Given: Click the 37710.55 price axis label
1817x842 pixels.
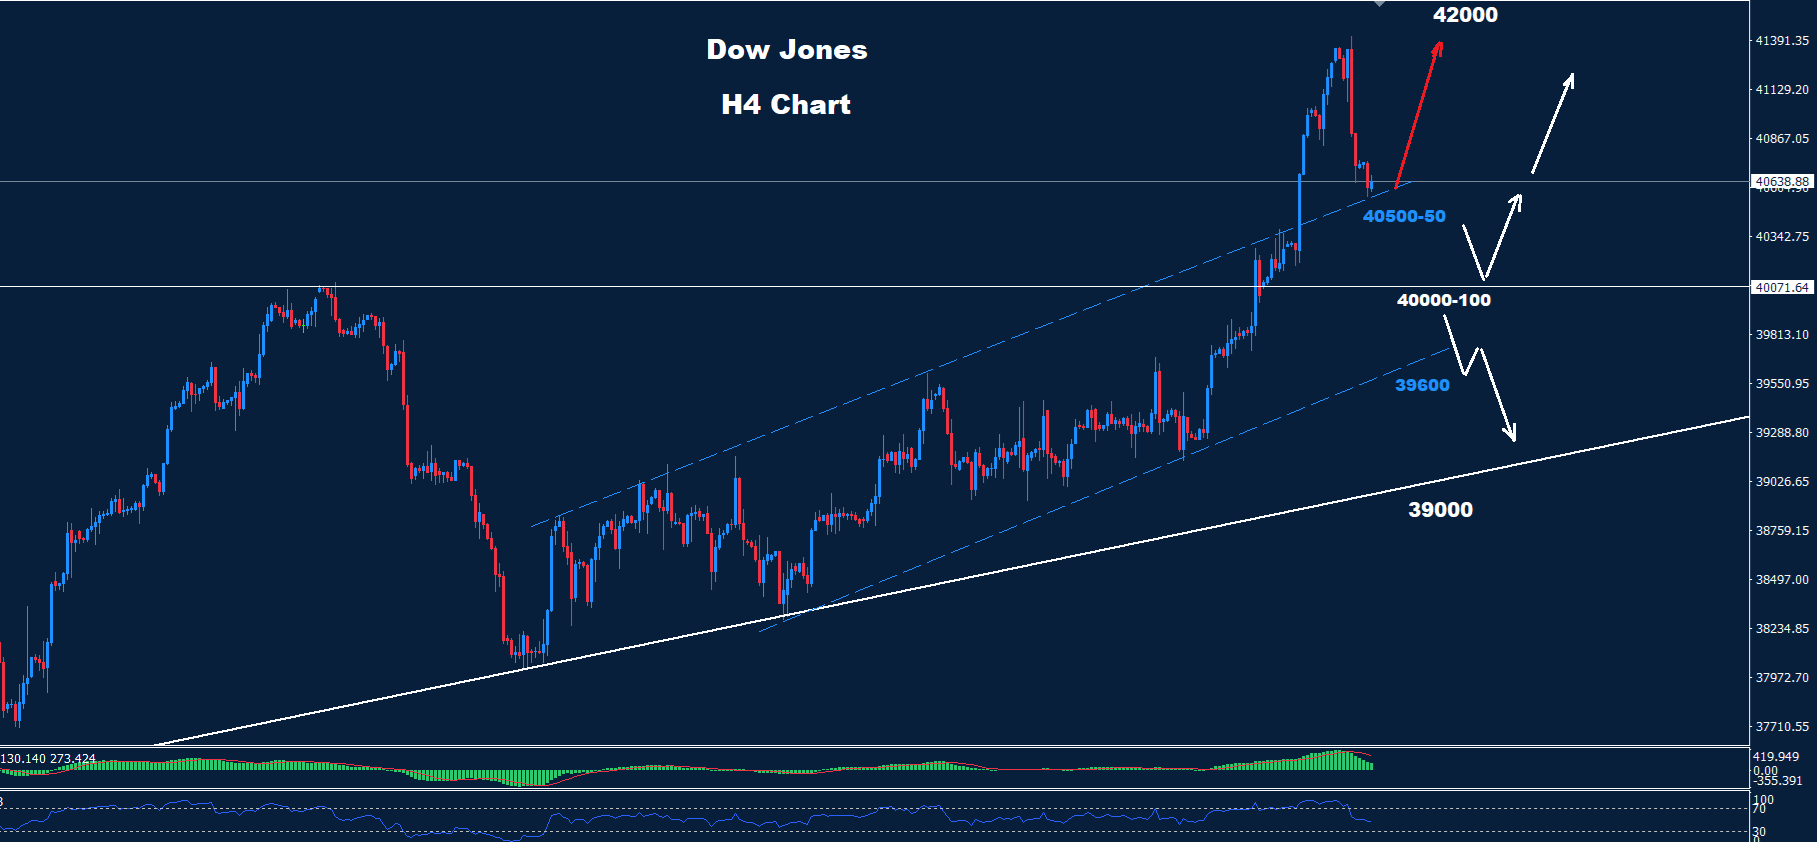Looking at the screenshot, I should 1782,727.
